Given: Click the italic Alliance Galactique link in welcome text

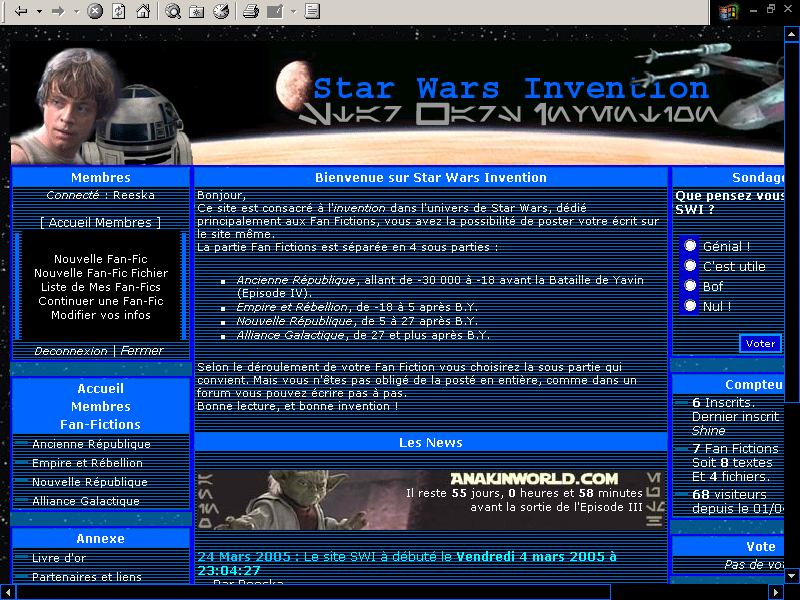Looking at the screenshot, I should coord(290,335).
